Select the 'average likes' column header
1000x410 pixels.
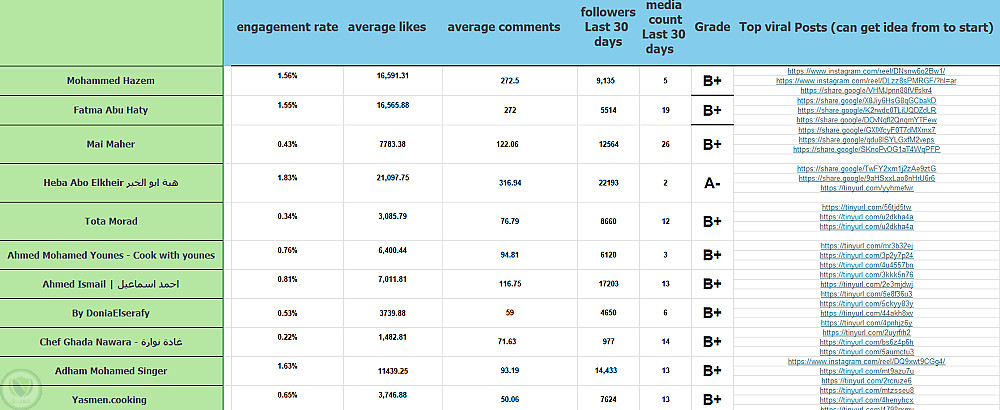[x=387, y=27]
